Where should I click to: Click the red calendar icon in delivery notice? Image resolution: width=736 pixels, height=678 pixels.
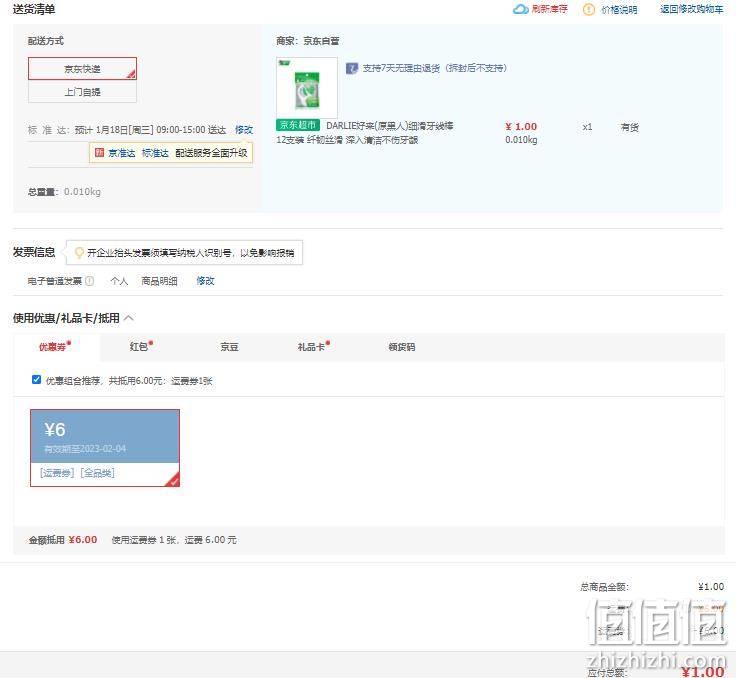click(99, 152)
